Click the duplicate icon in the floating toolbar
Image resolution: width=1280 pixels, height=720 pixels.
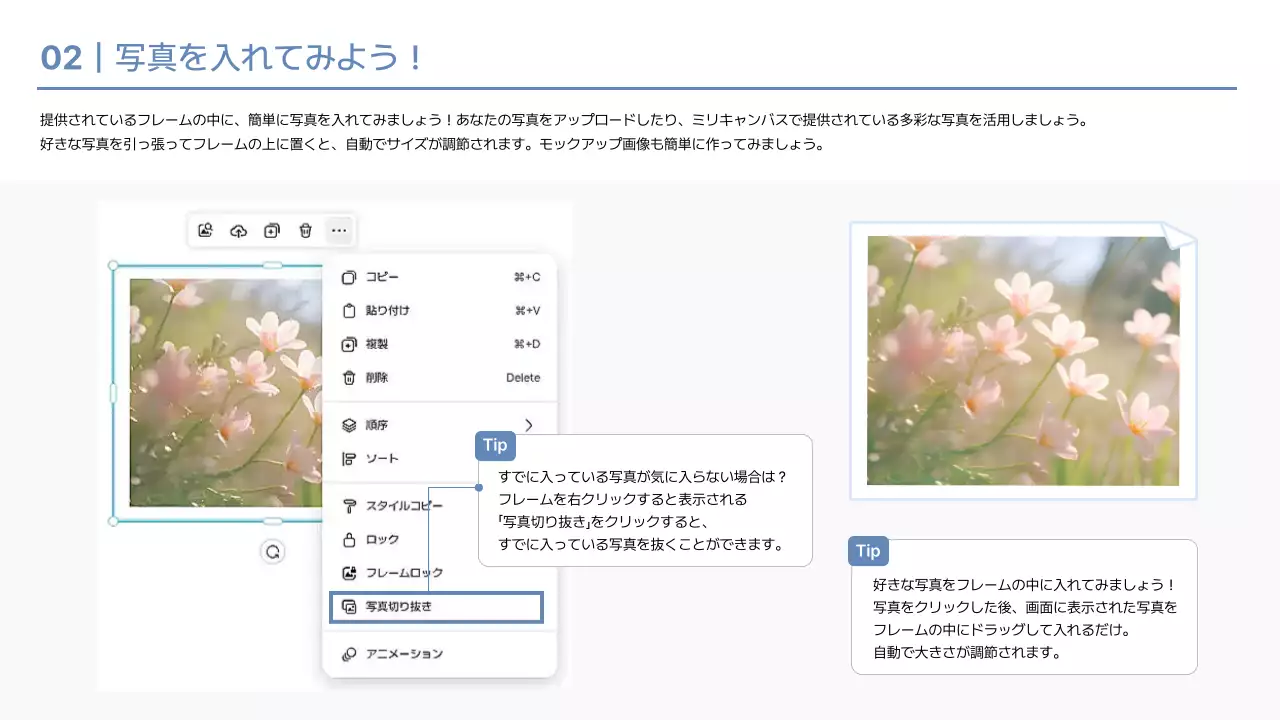[x=272, y=230]
